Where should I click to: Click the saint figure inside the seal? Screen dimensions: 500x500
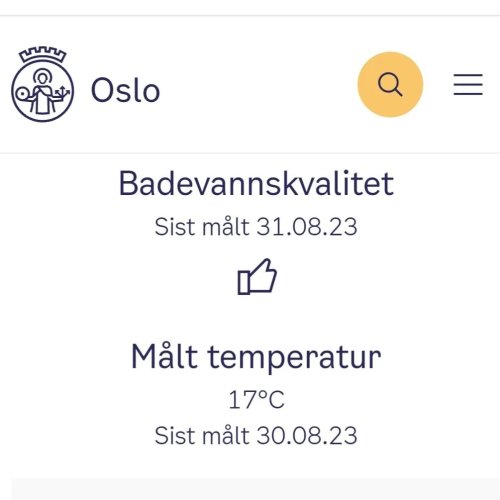[42, 91]
